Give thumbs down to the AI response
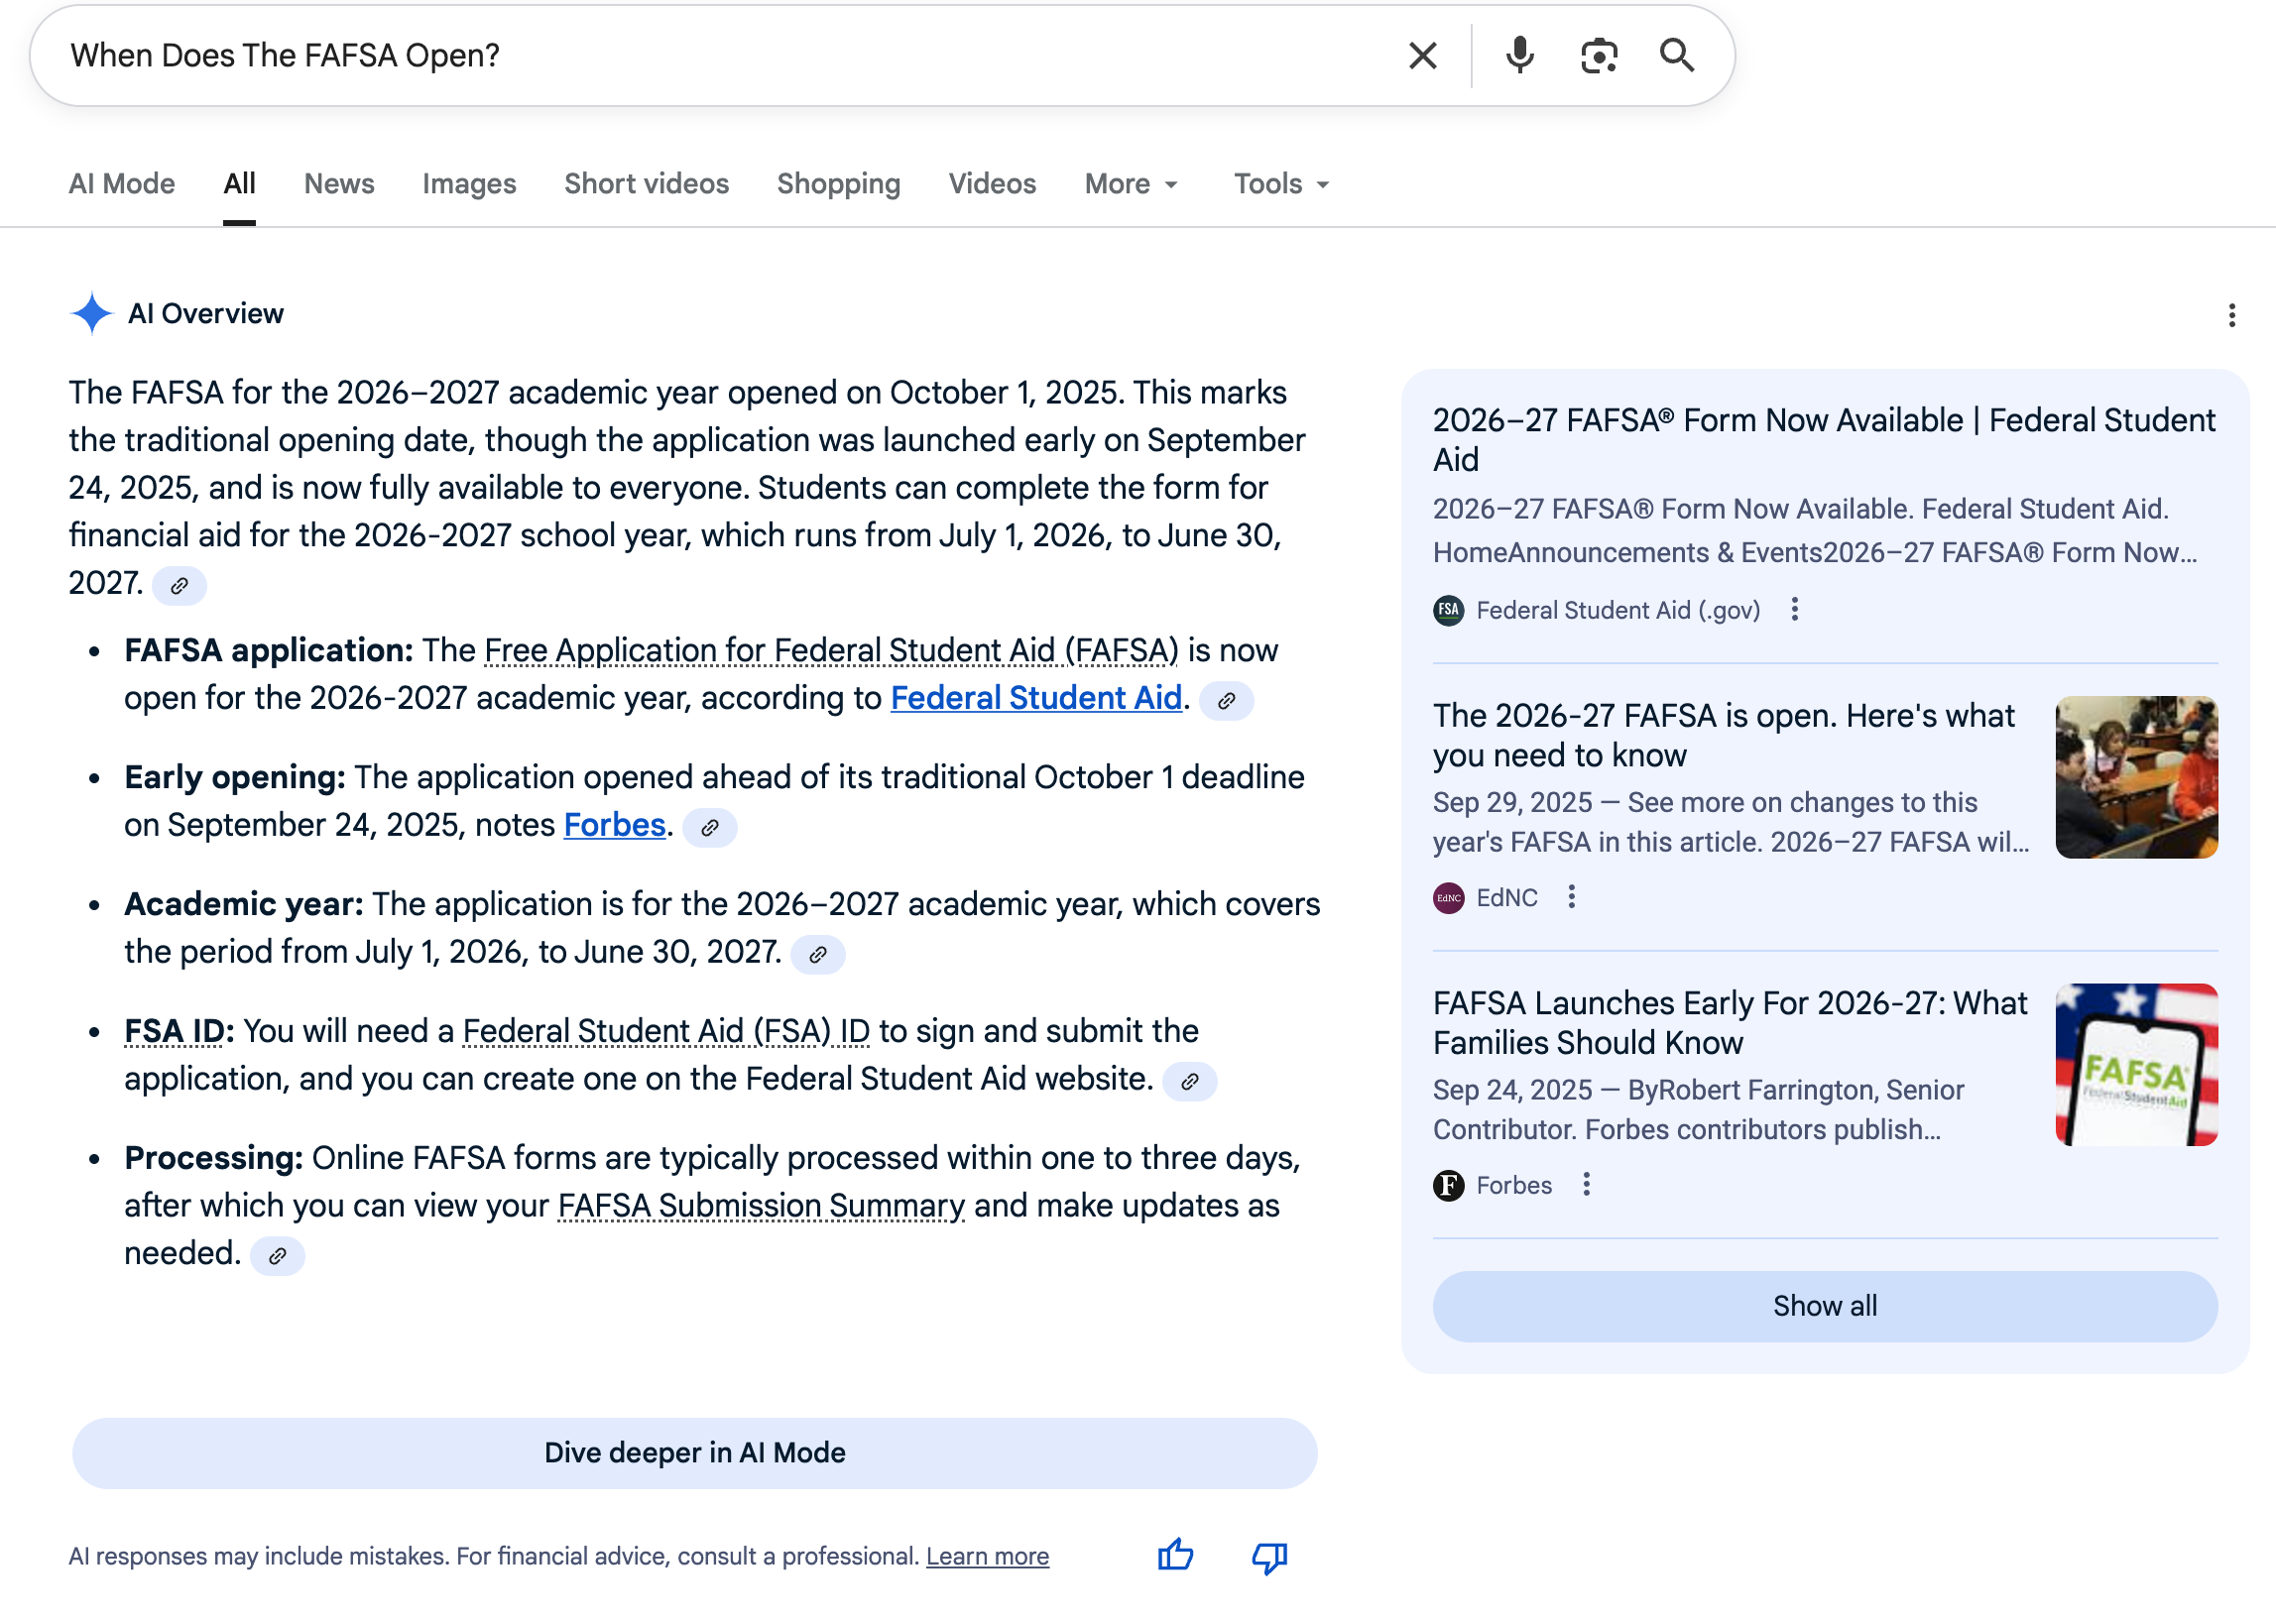Image resolution: width=2276 pixels, height=1624 pixels. 1268,1556
